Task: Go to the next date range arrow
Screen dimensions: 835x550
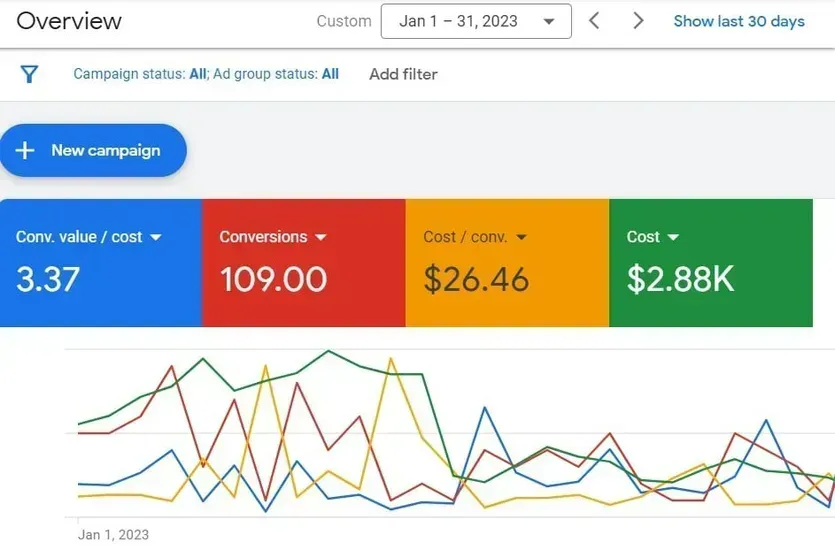Action: 638,21
